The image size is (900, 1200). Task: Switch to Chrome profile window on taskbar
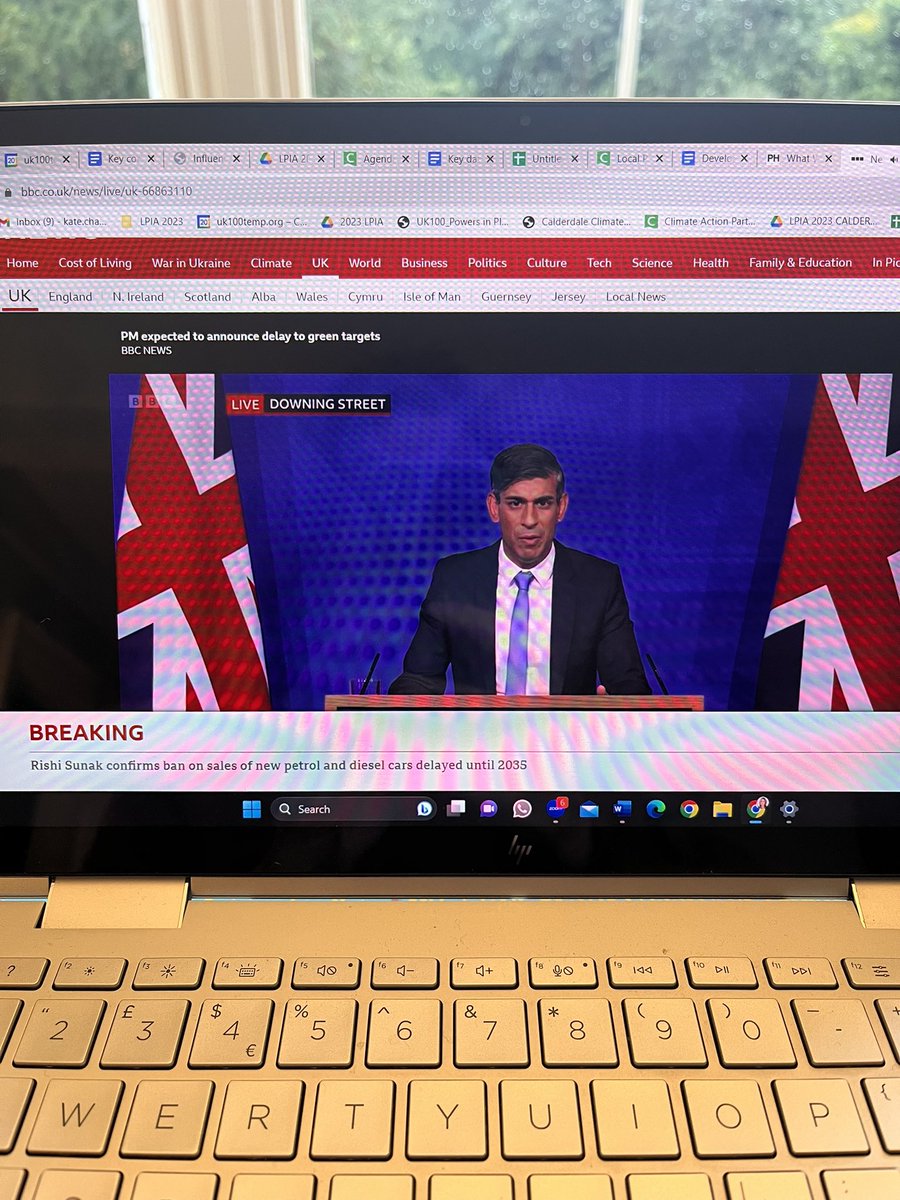(x=756, y=808)
